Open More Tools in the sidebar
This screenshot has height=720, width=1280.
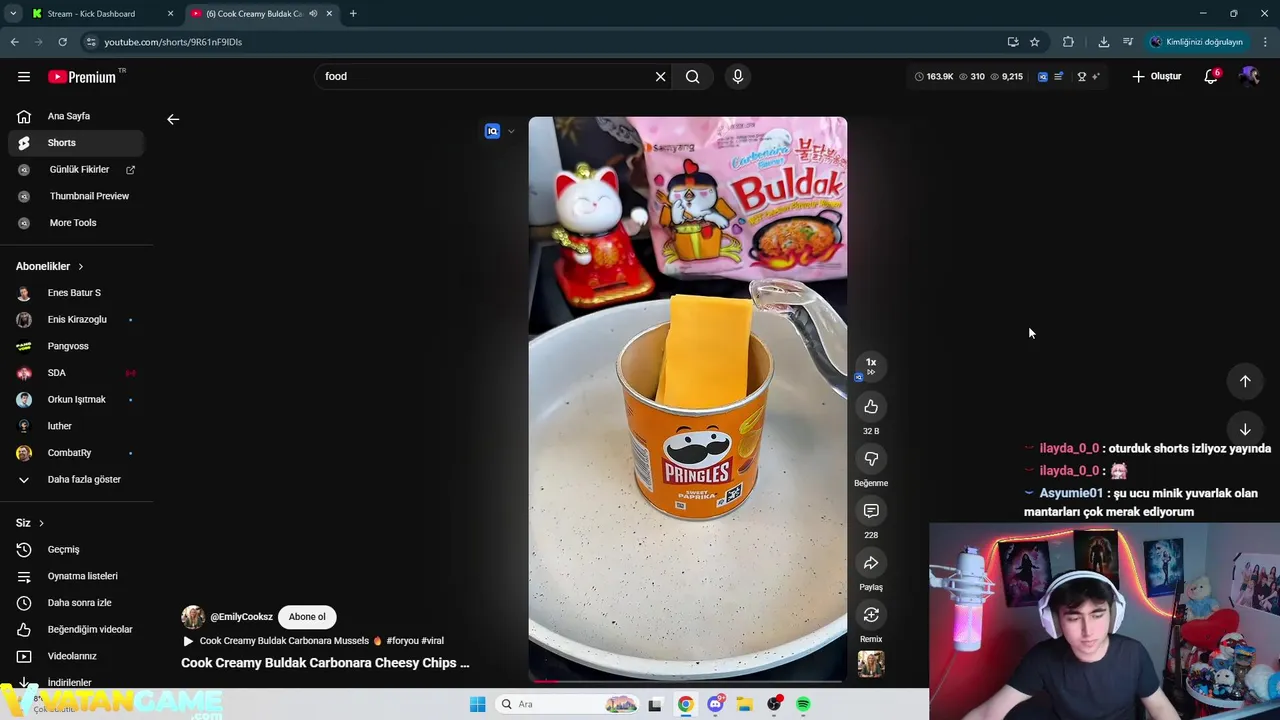pos(76,223)
